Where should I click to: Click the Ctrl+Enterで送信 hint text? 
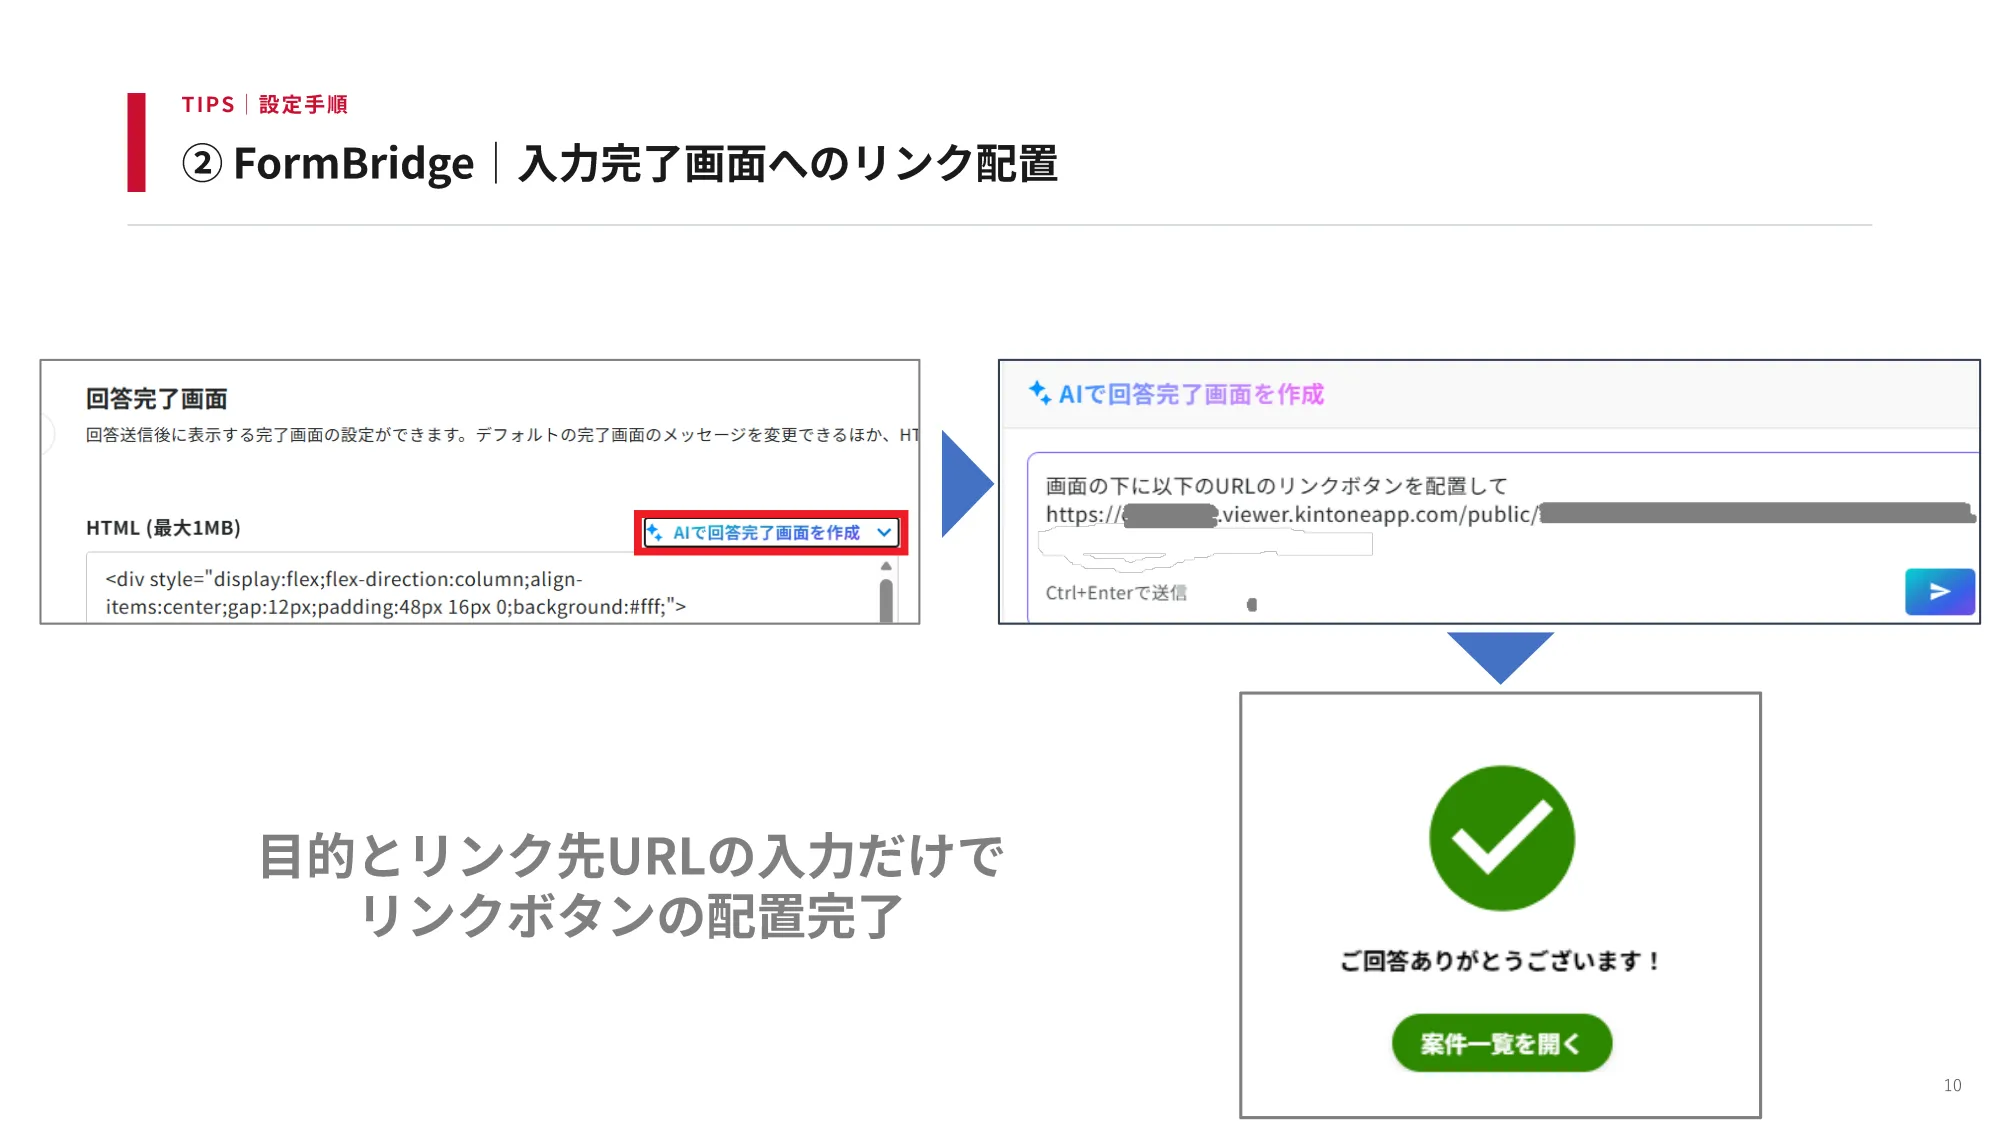[x=1116, y=593]
